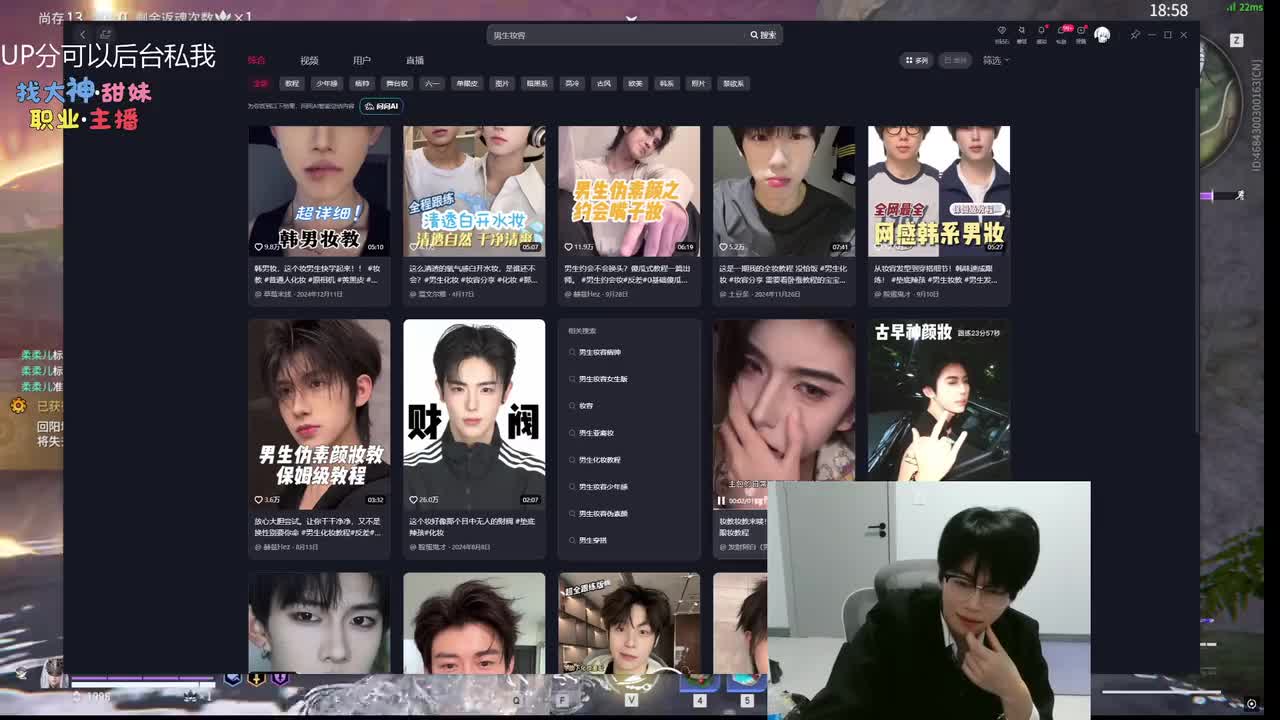Click the V ability slot in game HUD
1280x720 pixels.
tap(631, 700)
